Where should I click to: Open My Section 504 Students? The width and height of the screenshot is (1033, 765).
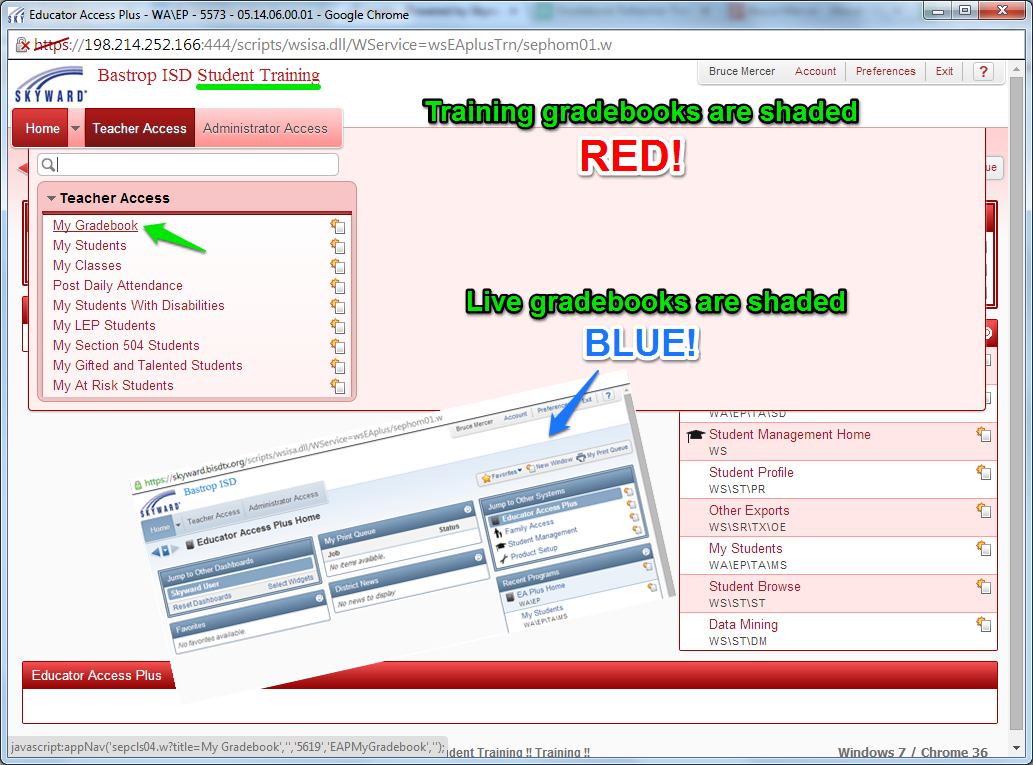point(126,345)
